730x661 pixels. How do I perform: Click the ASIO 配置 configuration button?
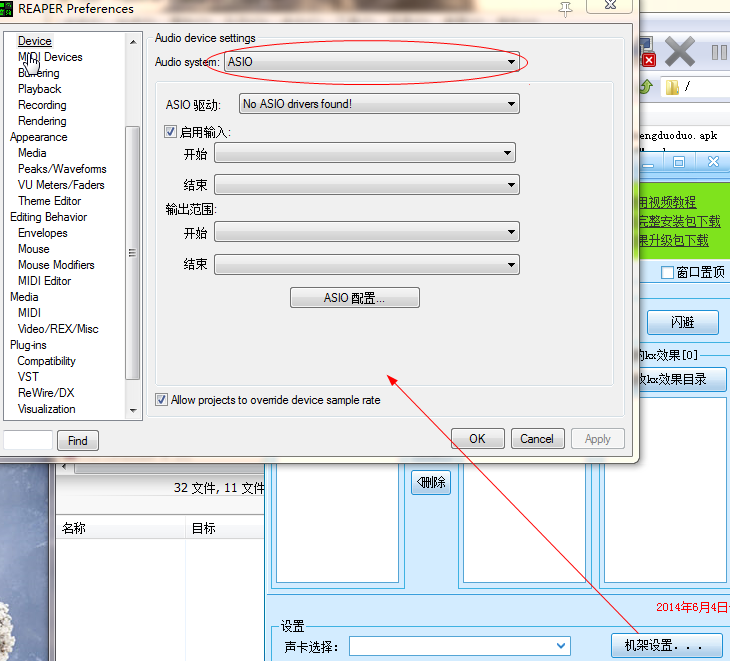pos(354,298)
